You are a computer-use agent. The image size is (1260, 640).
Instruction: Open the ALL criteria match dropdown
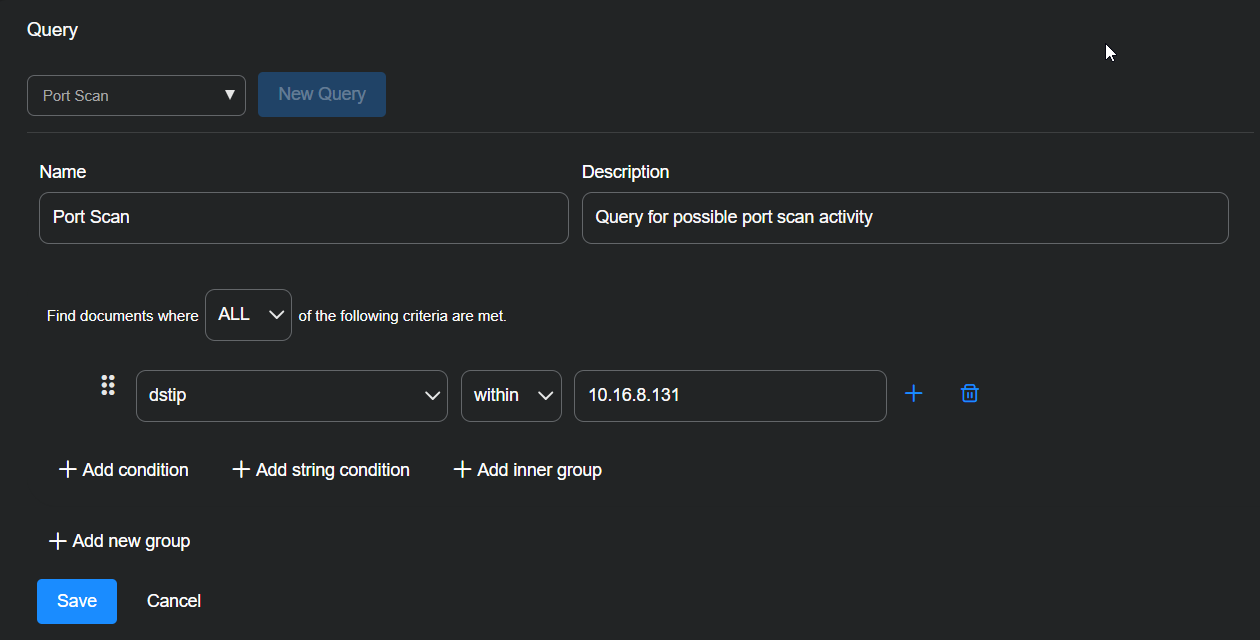[248, 315]
